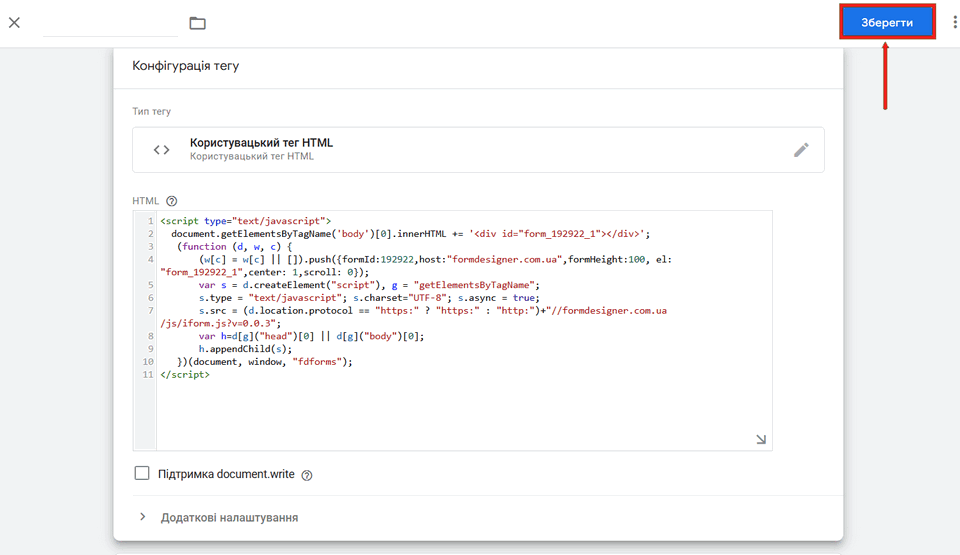Click the empty tag name field
The image size is (960, 555).
click(x=111, y=23)
